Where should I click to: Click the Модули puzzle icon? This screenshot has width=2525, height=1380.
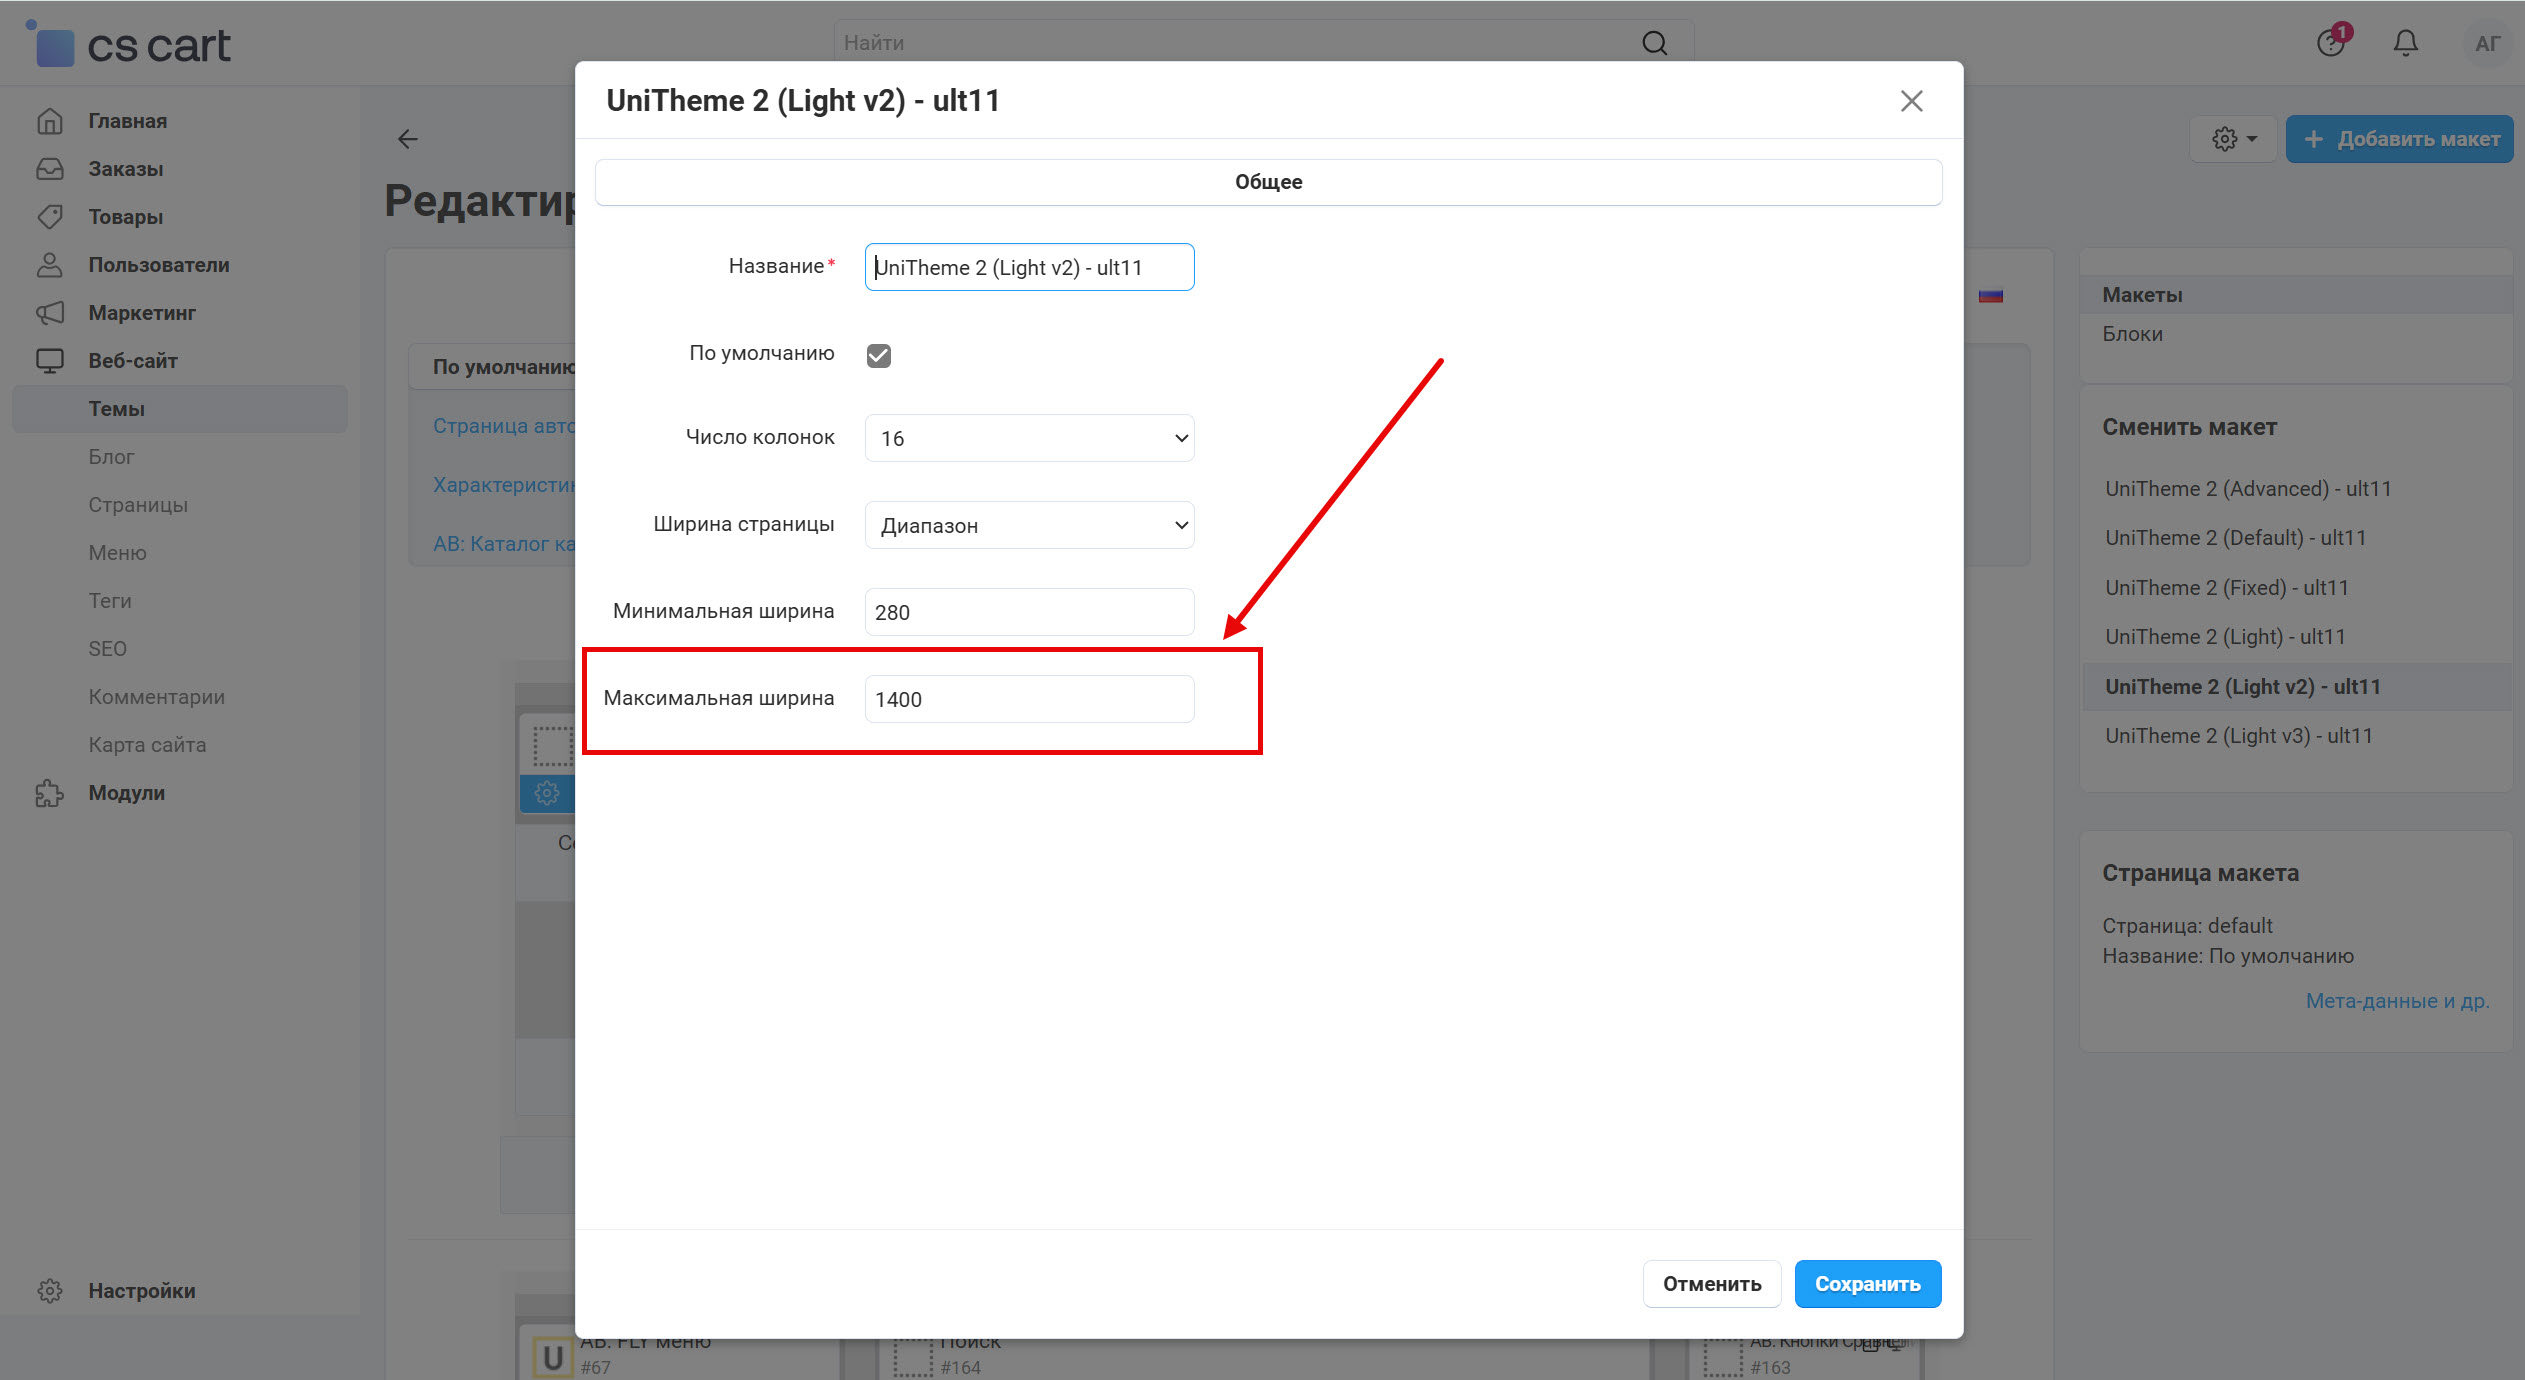pyautogui.click(x=50, y=793)
